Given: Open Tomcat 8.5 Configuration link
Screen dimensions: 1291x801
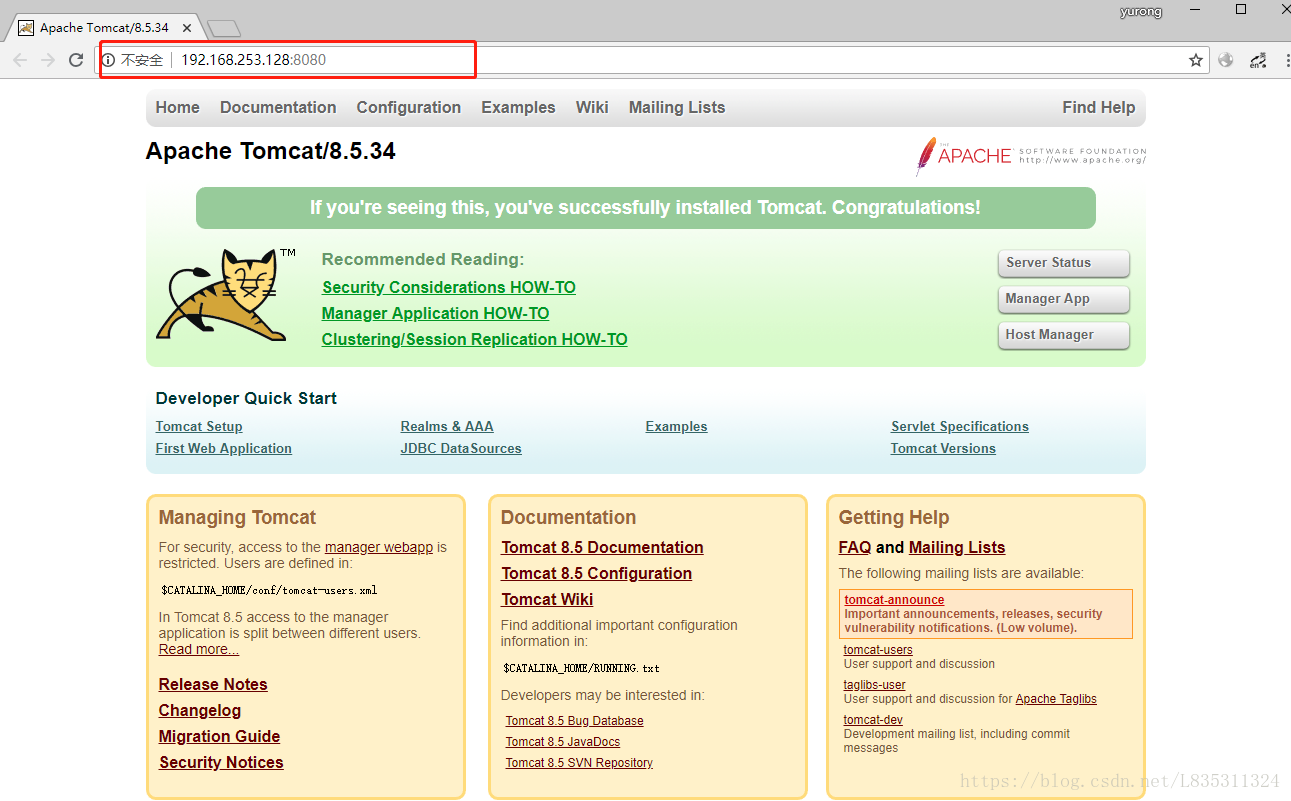Looking at the screenshot, I should click(x=597, y=574).
